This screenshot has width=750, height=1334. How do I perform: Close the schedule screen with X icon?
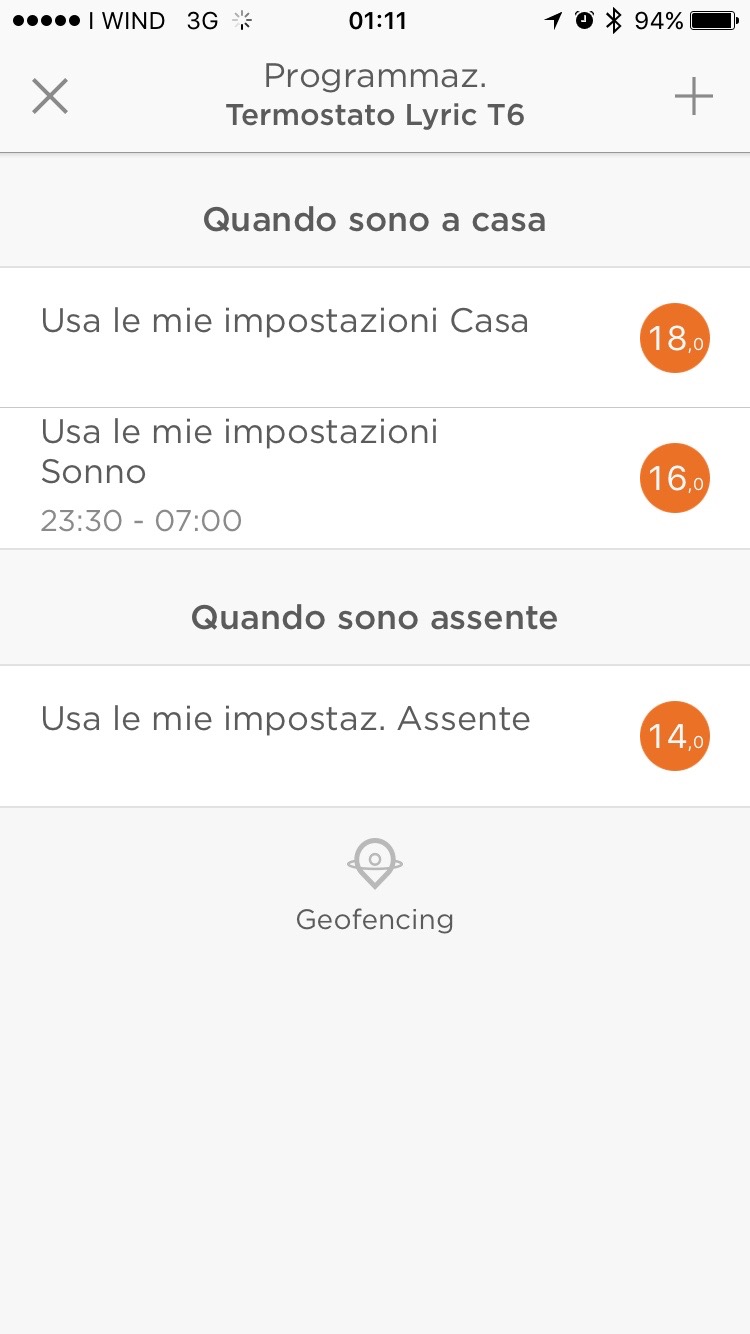coord(49,96)
